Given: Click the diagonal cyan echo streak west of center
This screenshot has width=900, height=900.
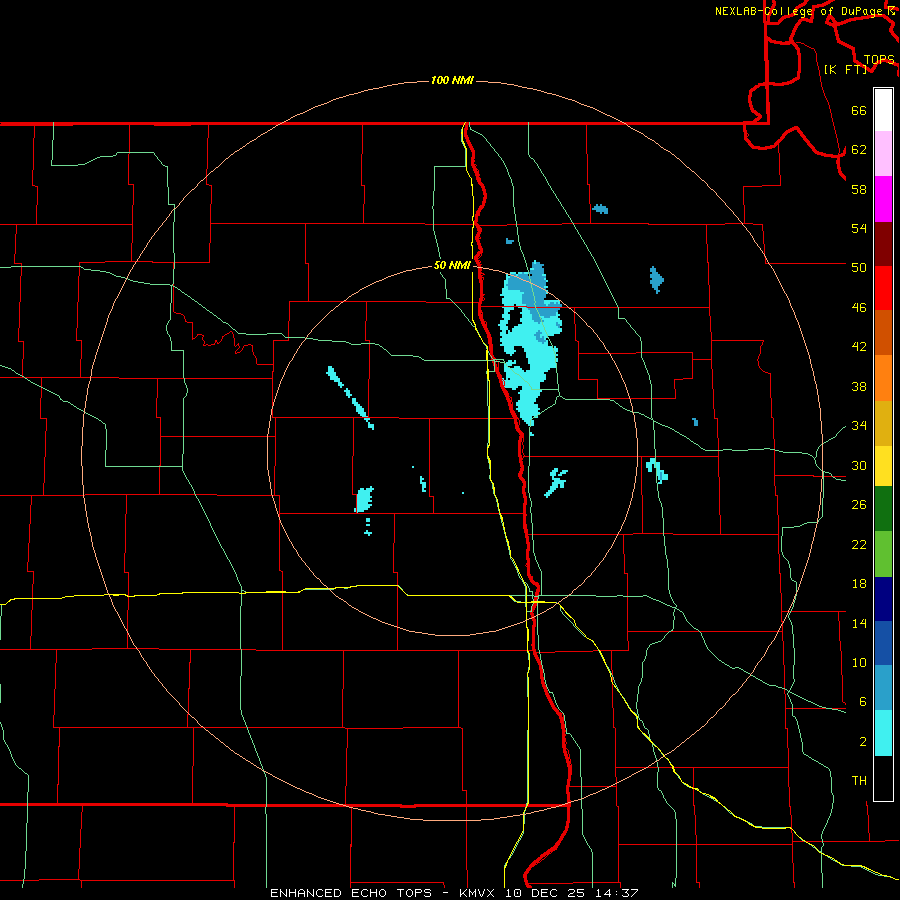Looking at the screenshot, I should pos(350,397).
